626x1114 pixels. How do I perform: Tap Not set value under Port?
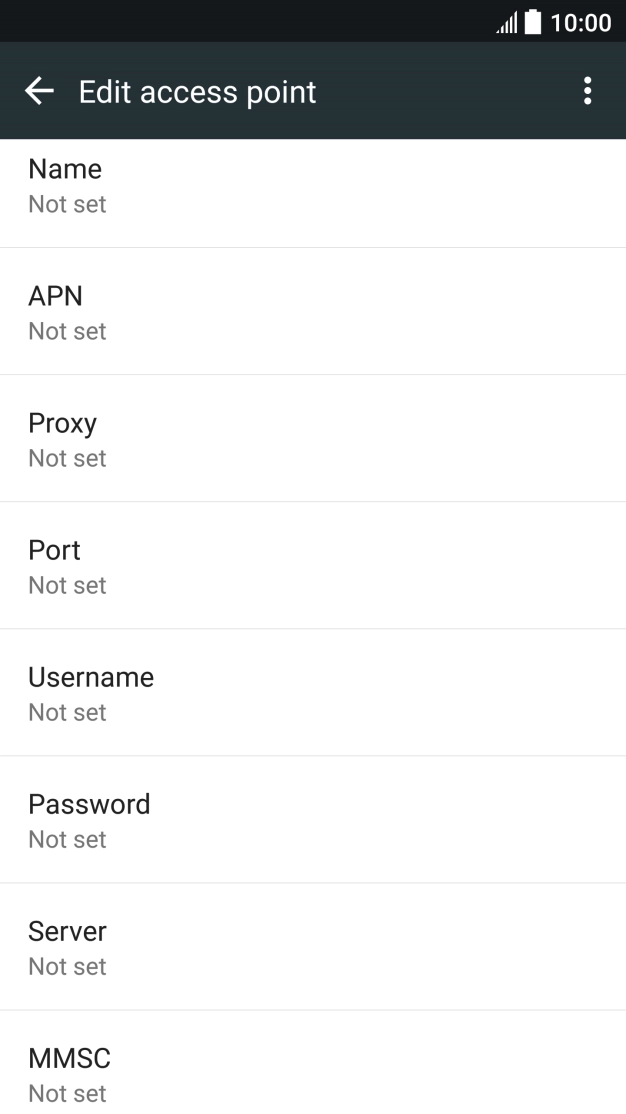67,586
